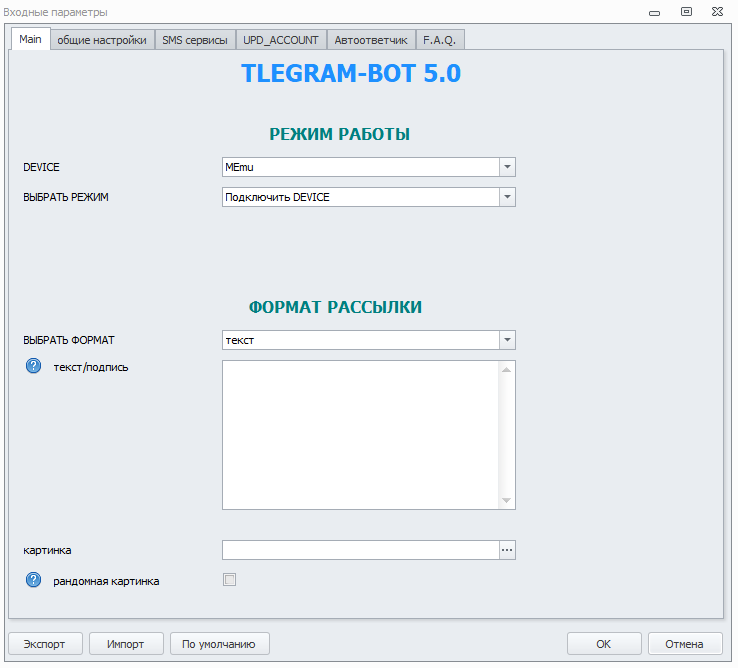Click inside the текст/подпись text area
The image size is (738, 668).
(361, 435)
